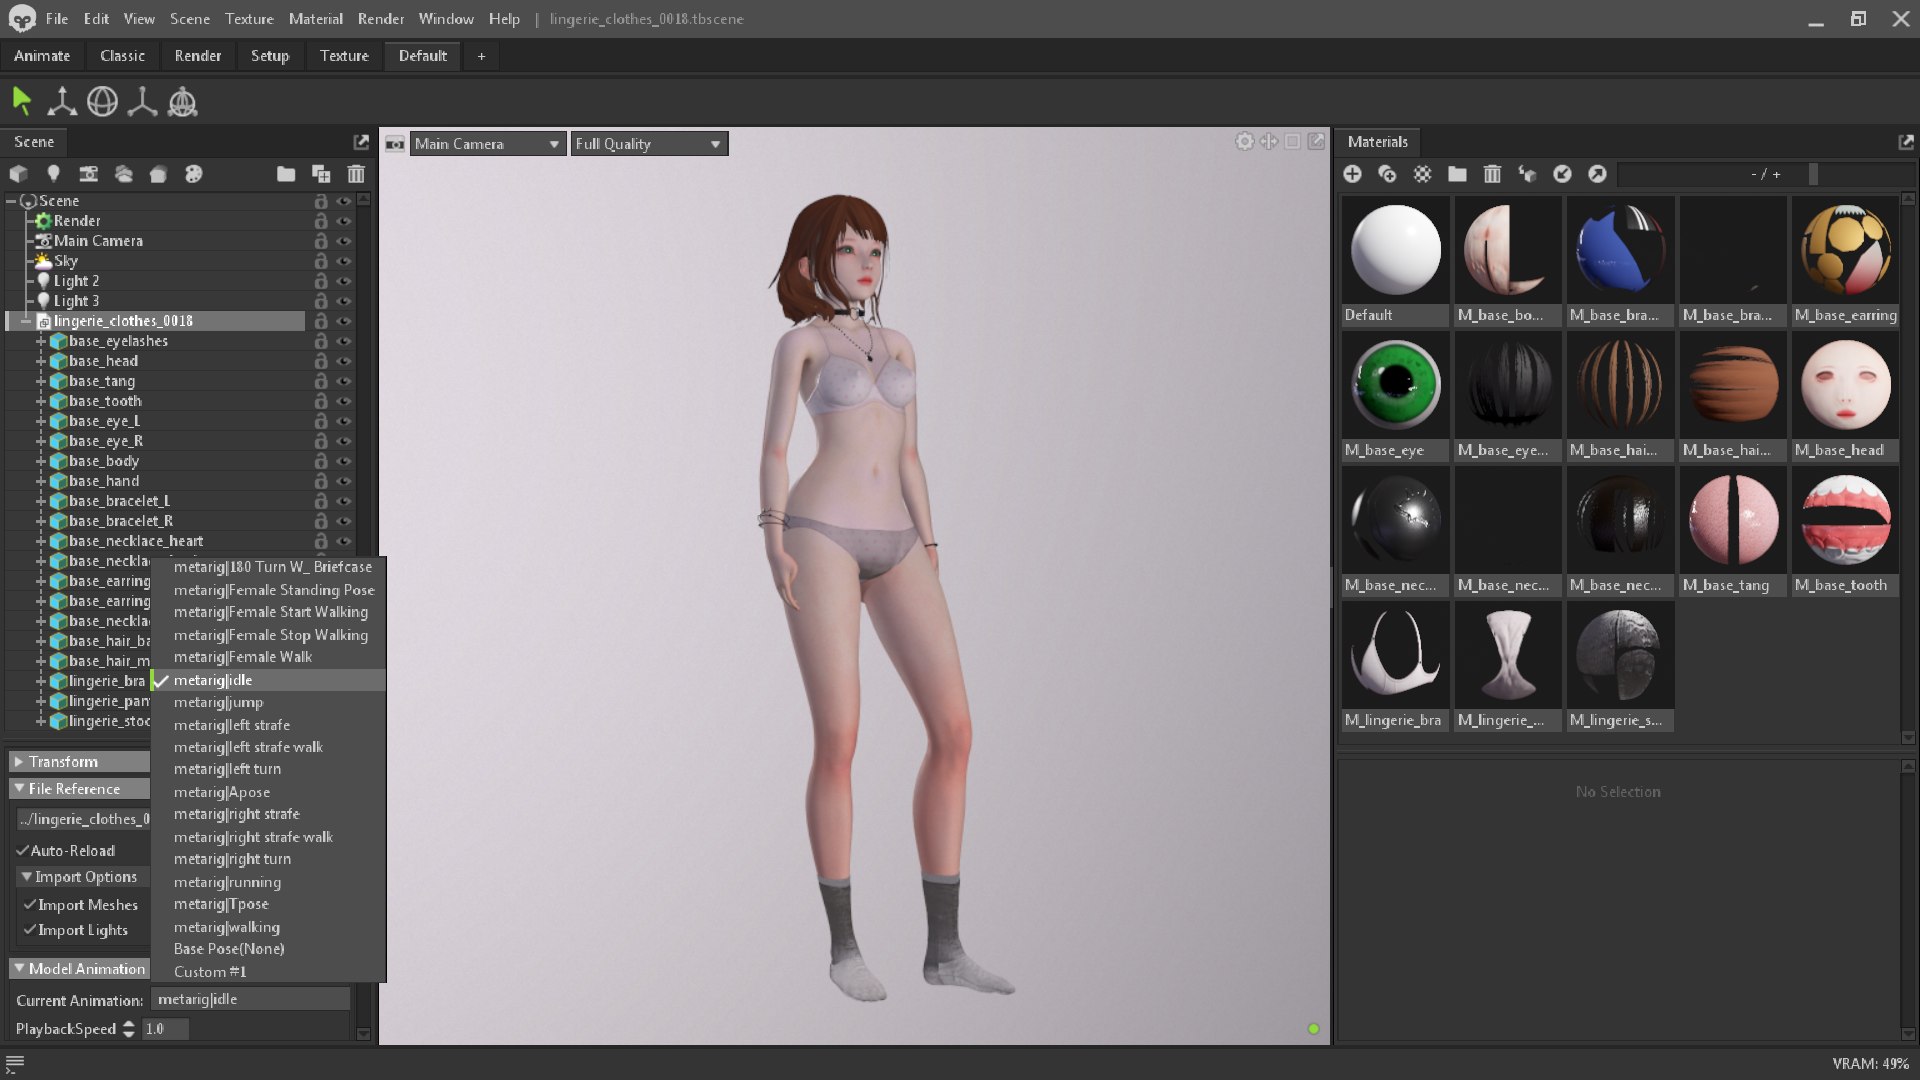This screenshot has width=1920, height=1080.
Task: Collapse the lingerie_clothes_0018 tree node
Action: click(26, 321)
